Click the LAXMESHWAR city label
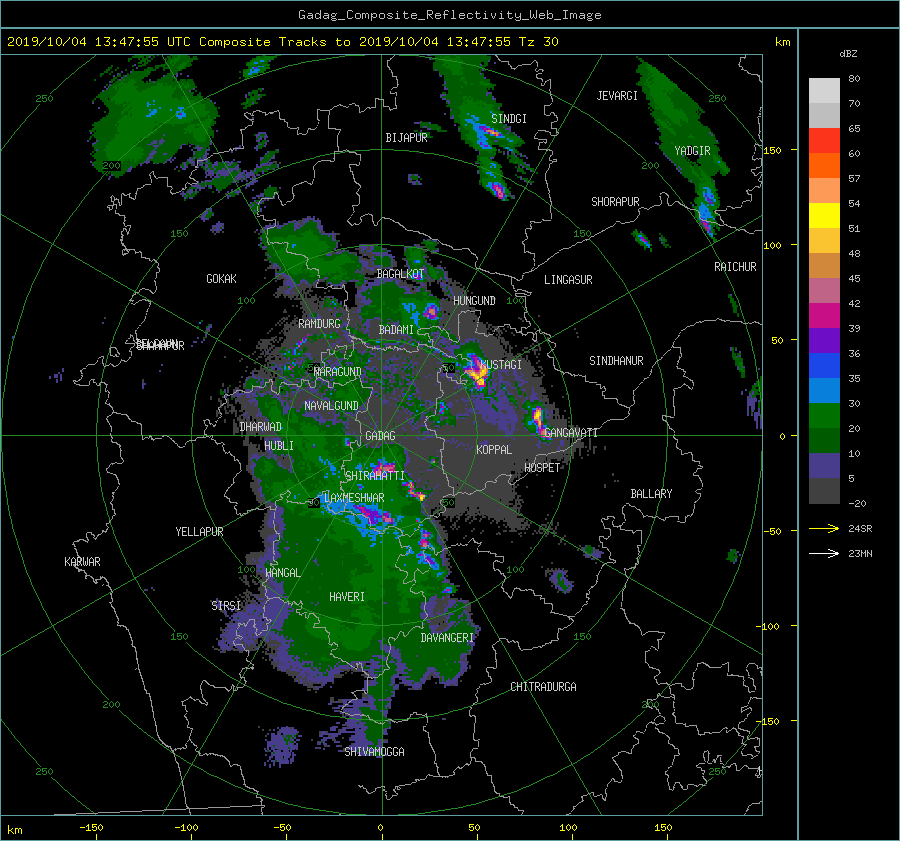 pos(354,498)
